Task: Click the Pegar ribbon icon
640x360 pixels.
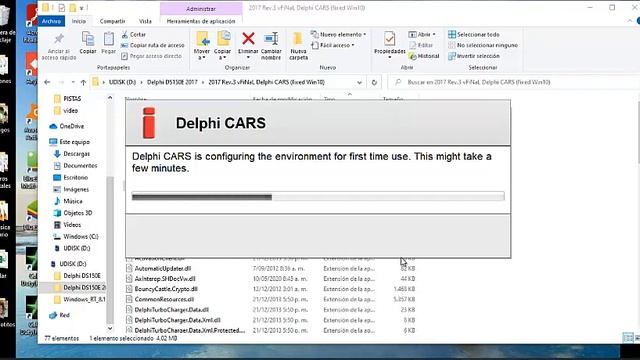Action: point(108,42)
